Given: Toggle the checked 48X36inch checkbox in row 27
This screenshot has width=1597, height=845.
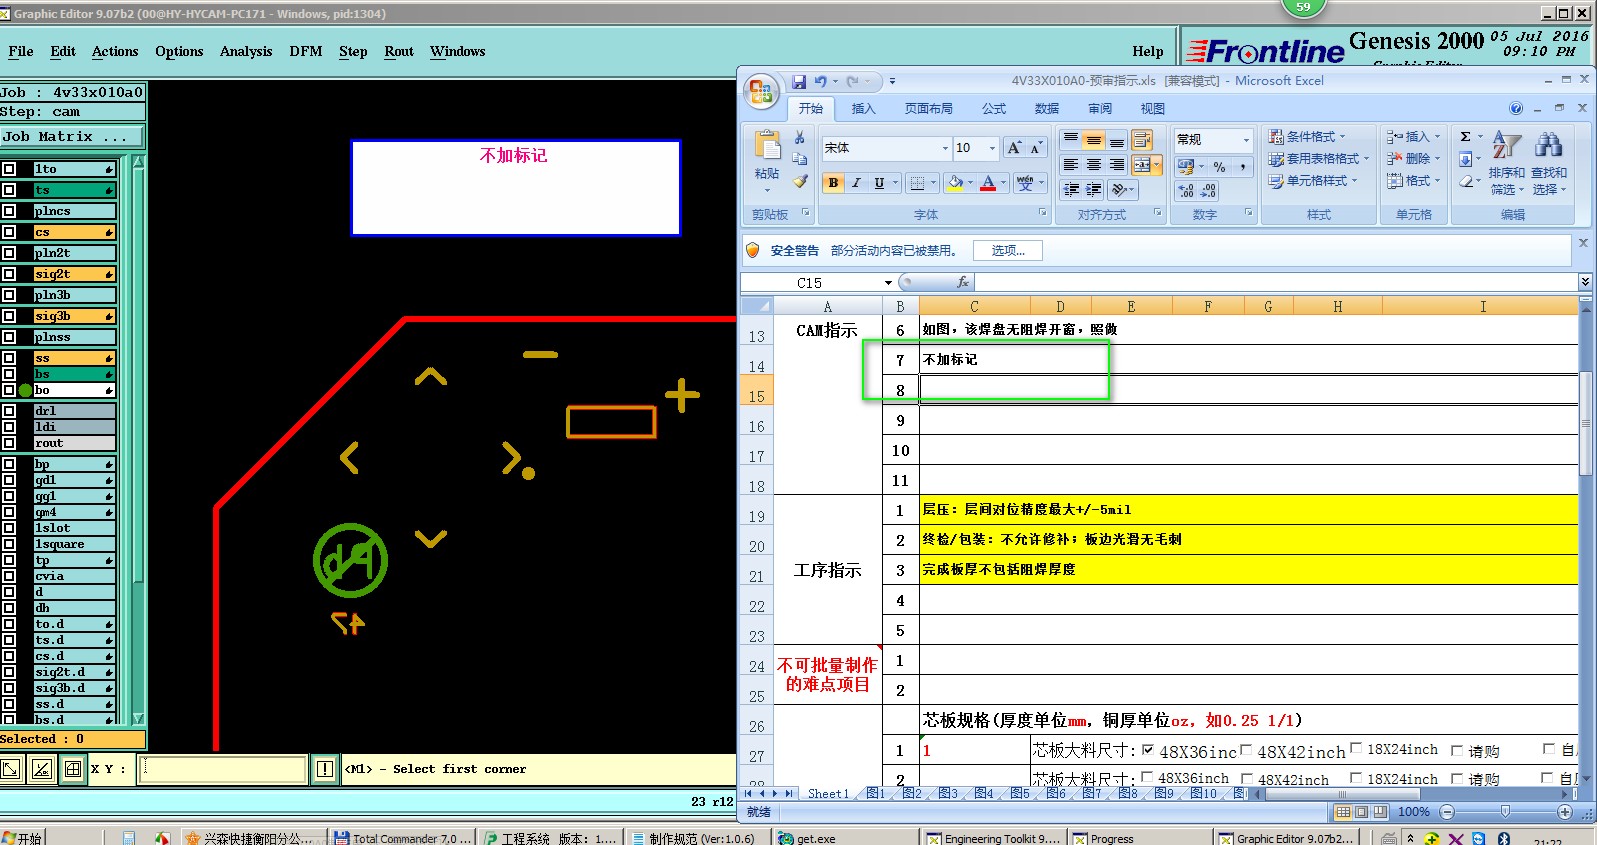Looking at the screenshot, I should point(1147,750).
